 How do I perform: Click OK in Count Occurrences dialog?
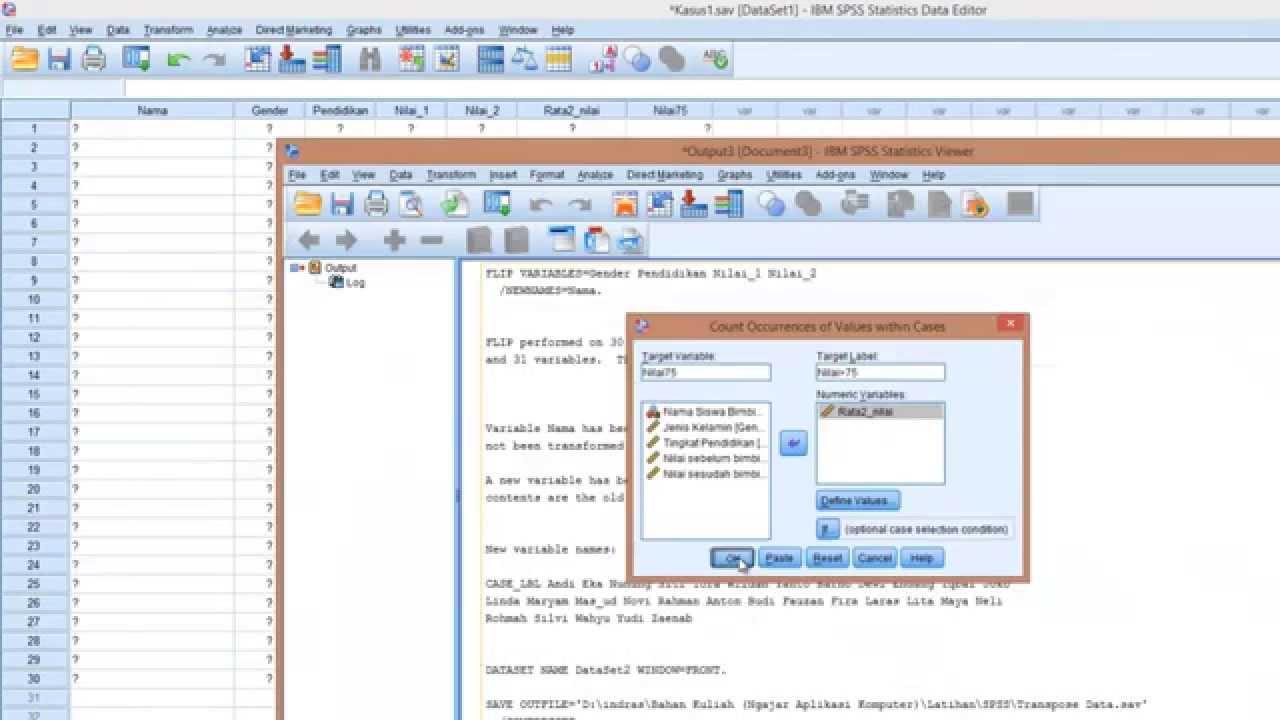point(732,558)
